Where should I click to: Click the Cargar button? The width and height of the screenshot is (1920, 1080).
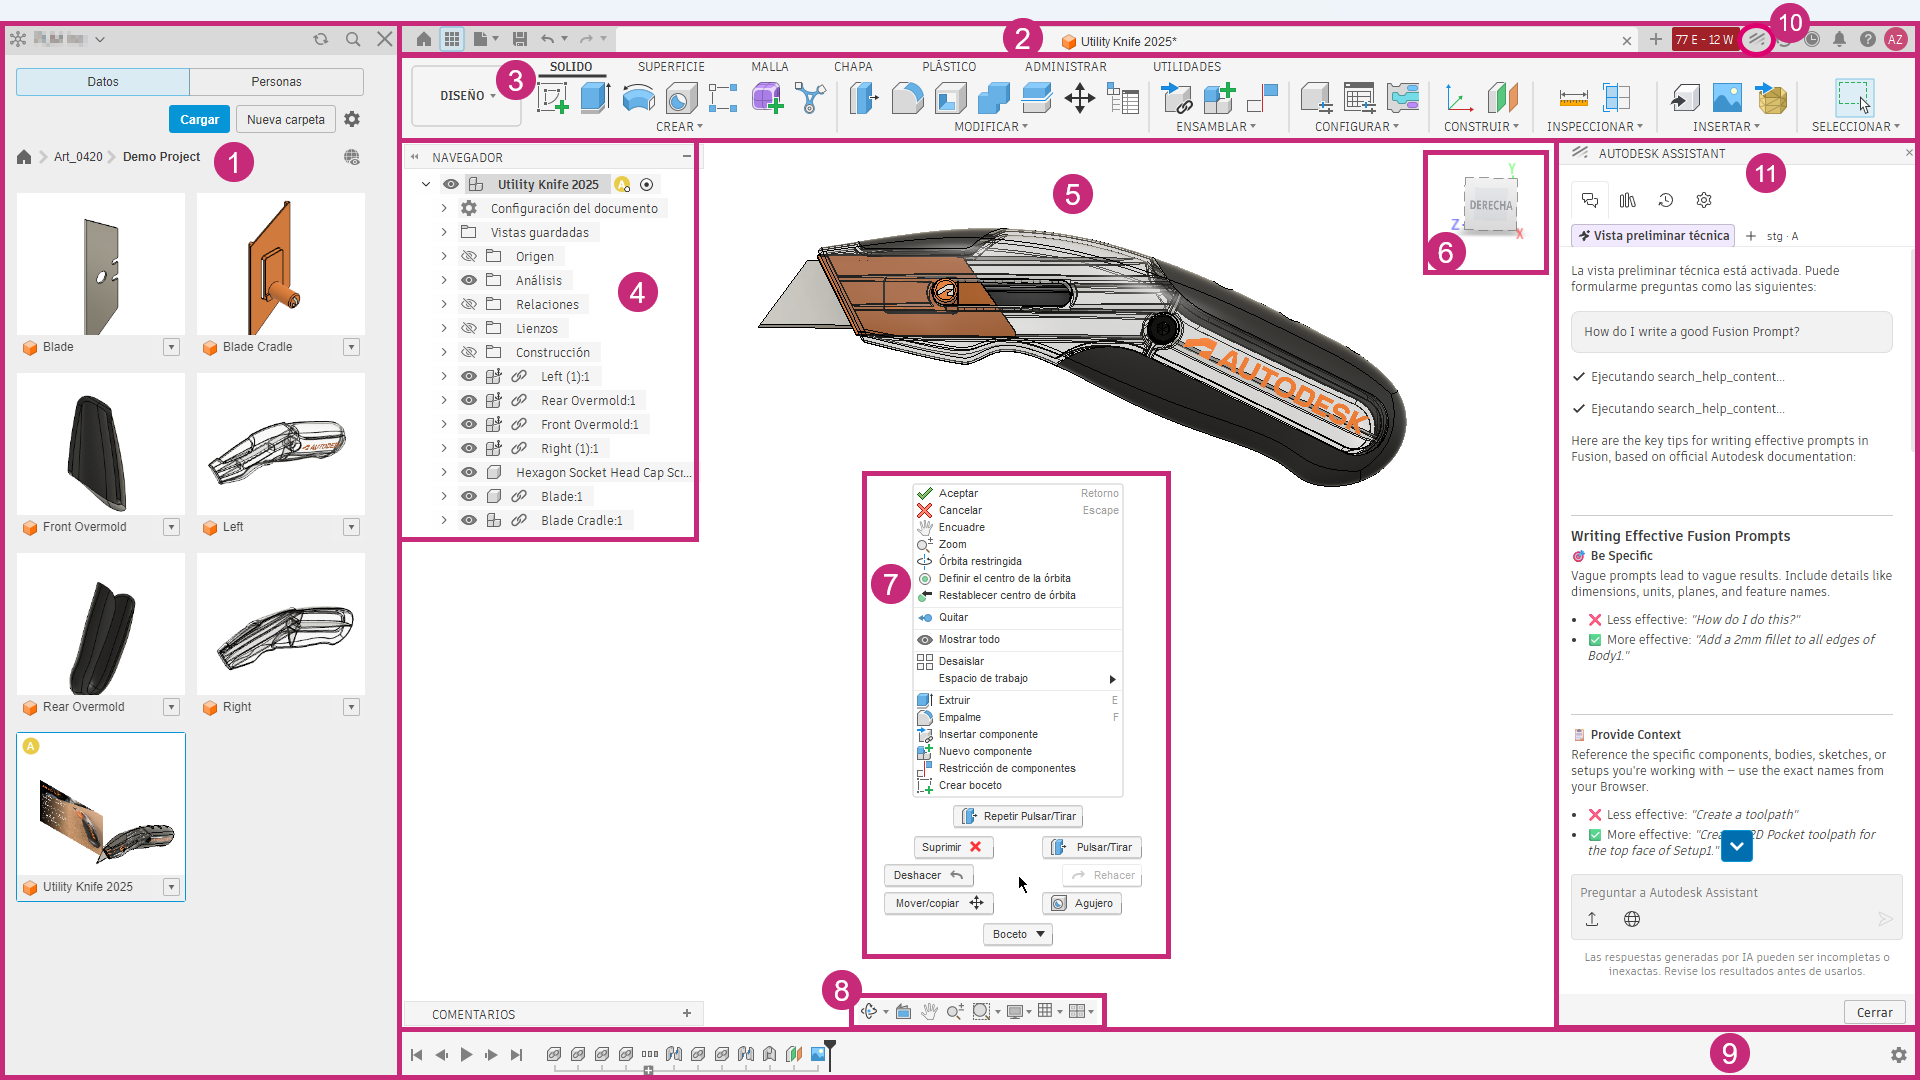pos(199,119)
